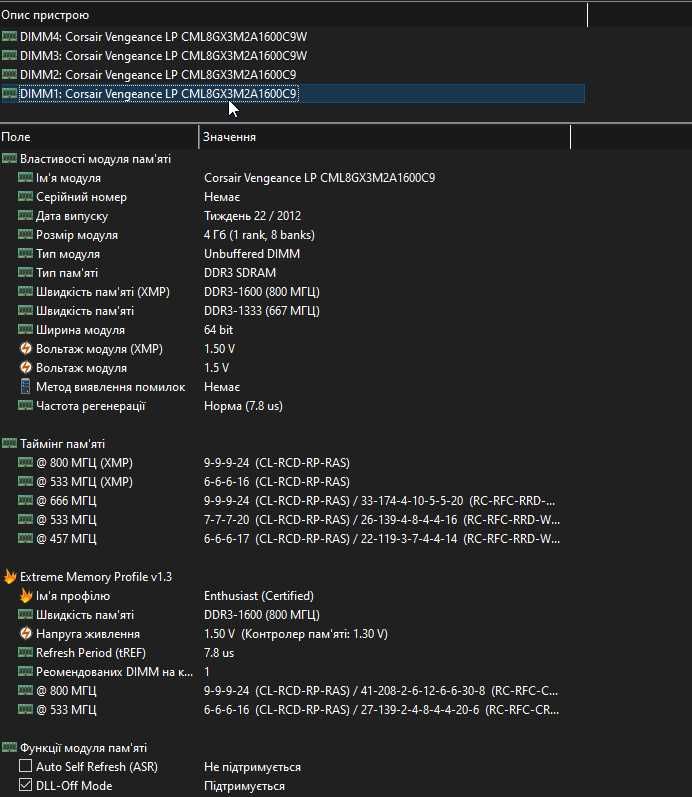Screen dimensions: 692x797
Task: Click the Опис пристрою column header
Action: click(293, 15)
